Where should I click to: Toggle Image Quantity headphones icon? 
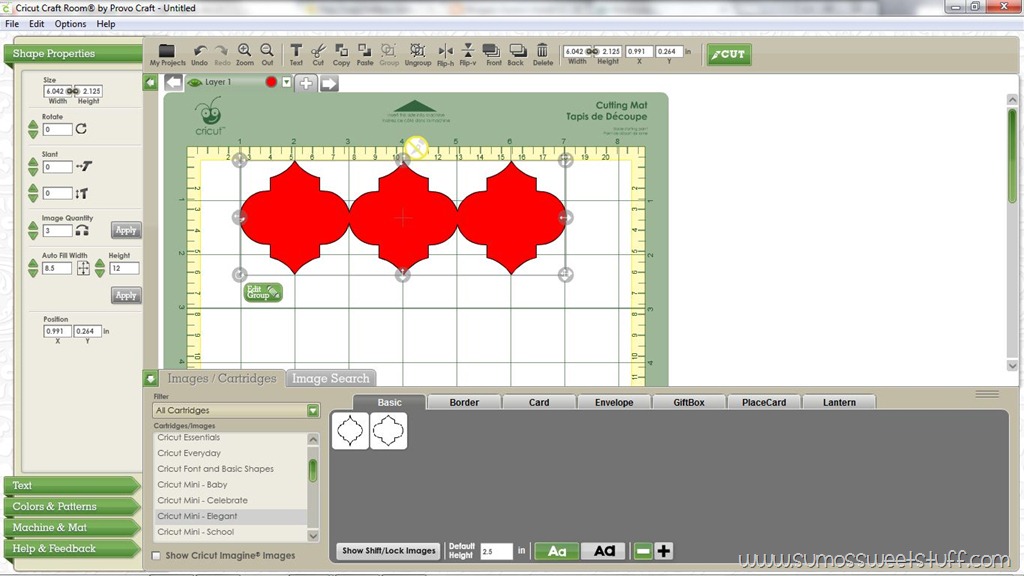[82, 230]
